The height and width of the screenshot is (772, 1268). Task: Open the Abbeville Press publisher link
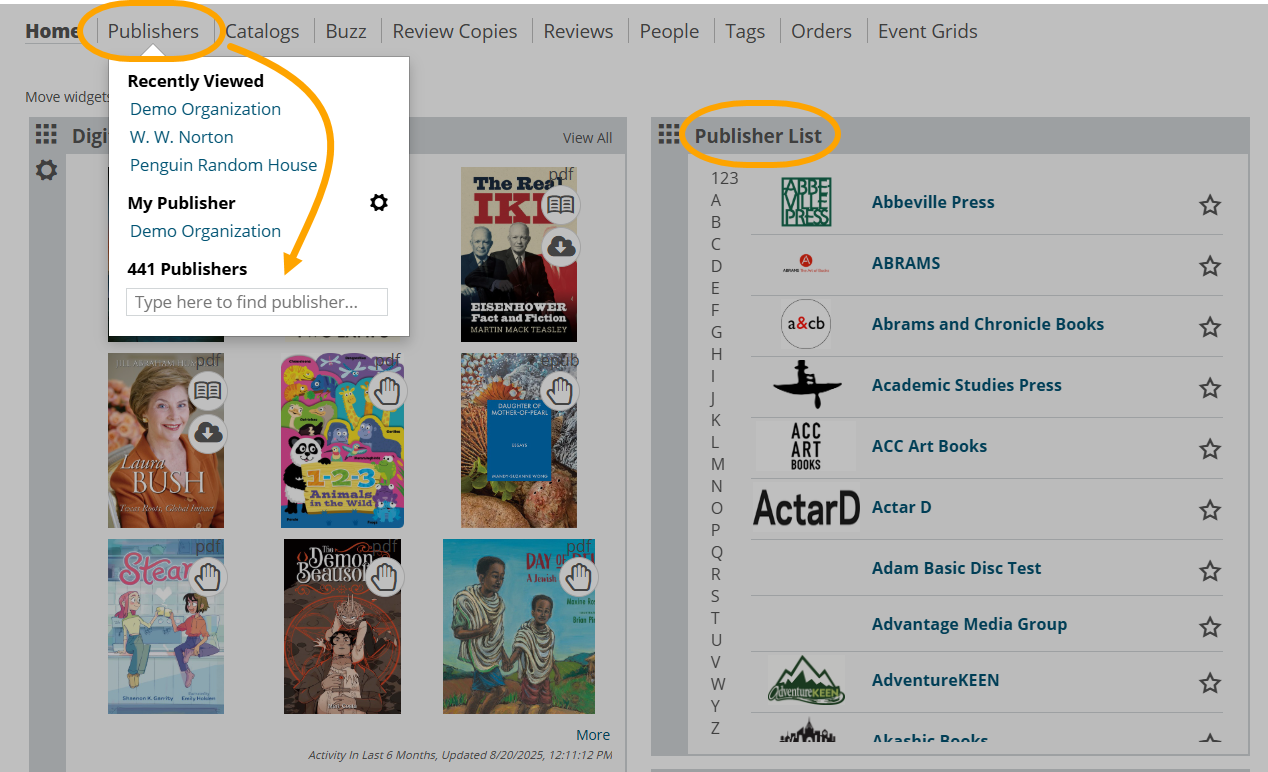933,202
